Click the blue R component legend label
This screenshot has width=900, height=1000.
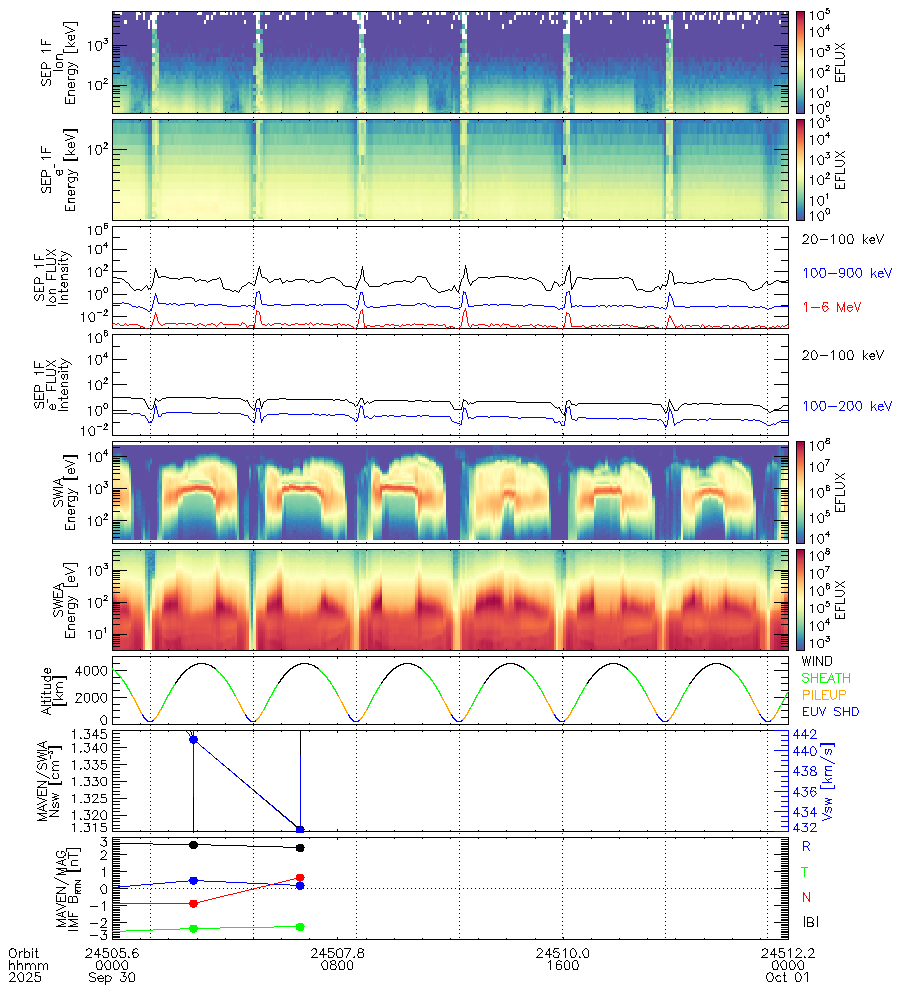806,845
